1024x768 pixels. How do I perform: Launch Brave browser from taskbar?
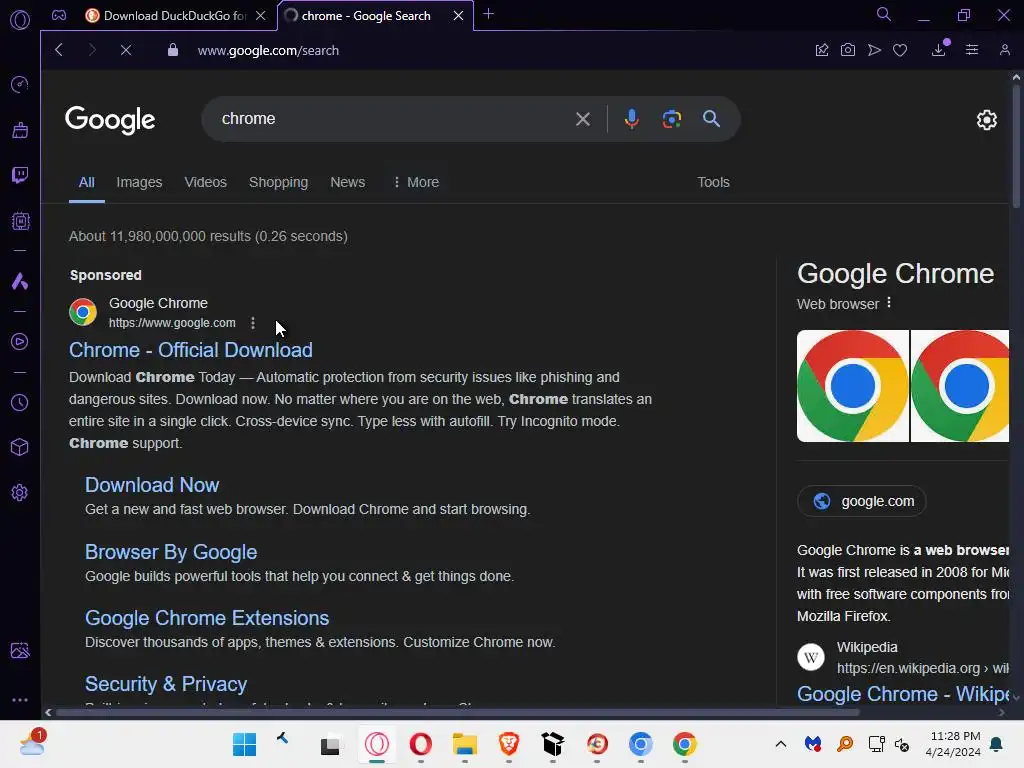pos(509,744)
